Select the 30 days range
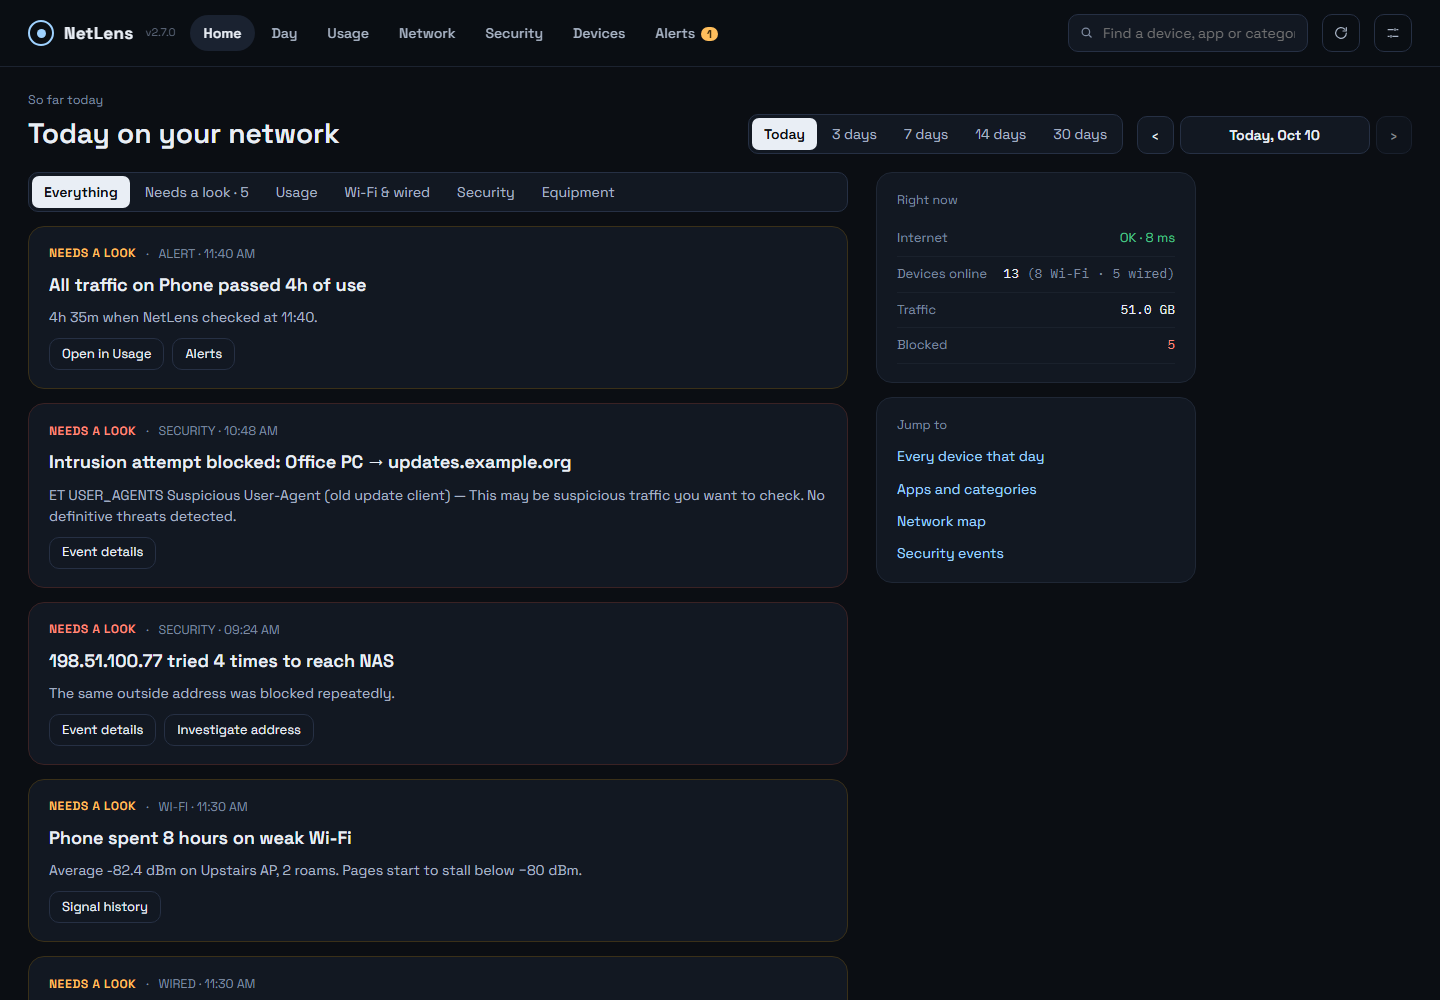Image resolution: width=1440 pixels, height=1000 pixels. (1080, 134)
